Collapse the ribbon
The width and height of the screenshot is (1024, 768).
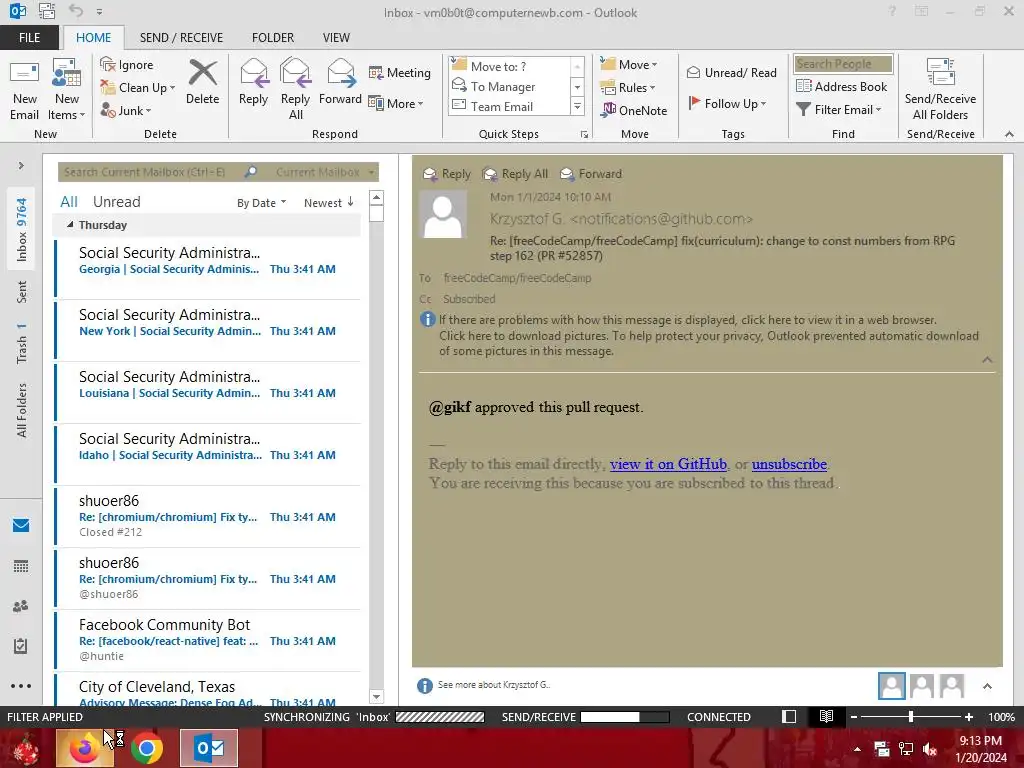pyautogui.click(x=1009, y=134)
